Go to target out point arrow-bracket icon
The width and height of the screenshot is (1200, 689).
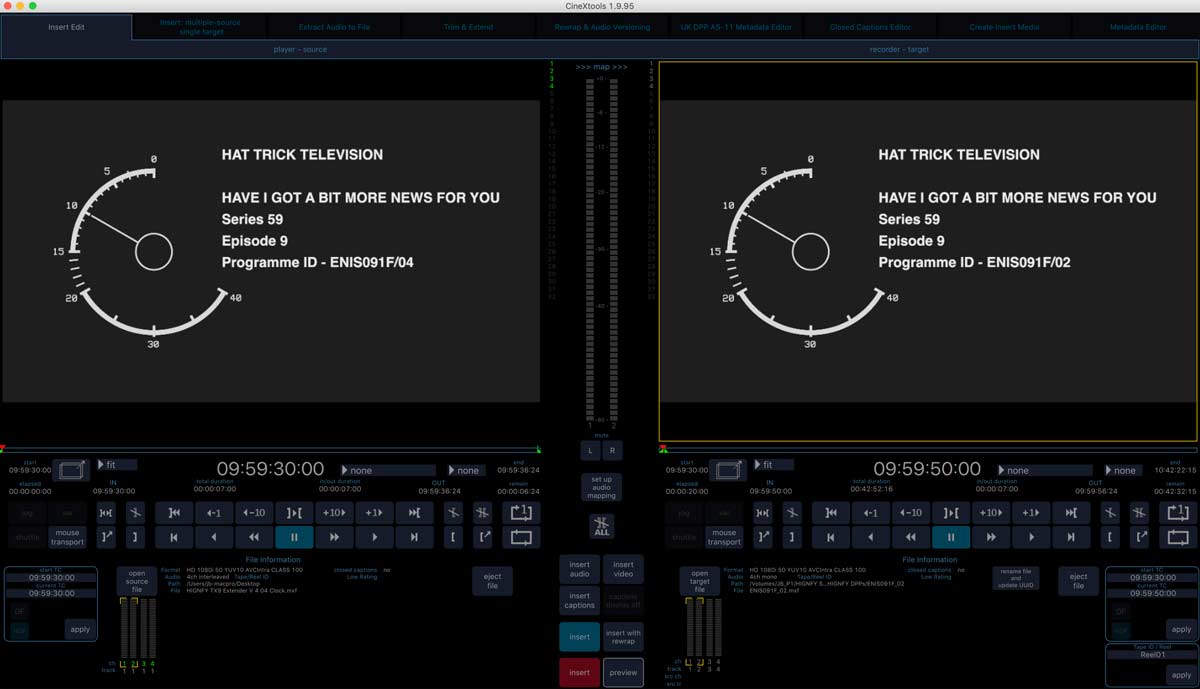(x=1140, y=537)
